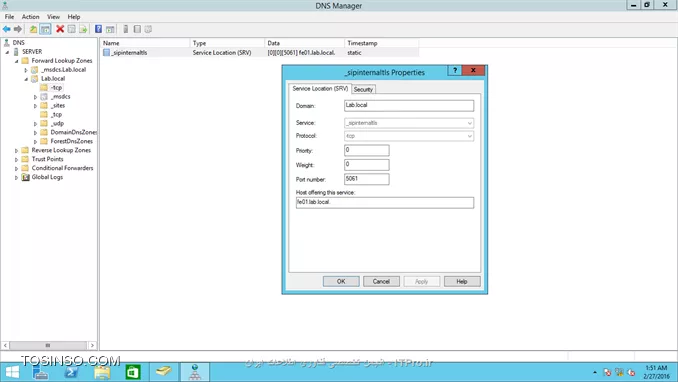Click the tree pane scroll-right arrow
The image size is (678, 382).
[92, 345]
